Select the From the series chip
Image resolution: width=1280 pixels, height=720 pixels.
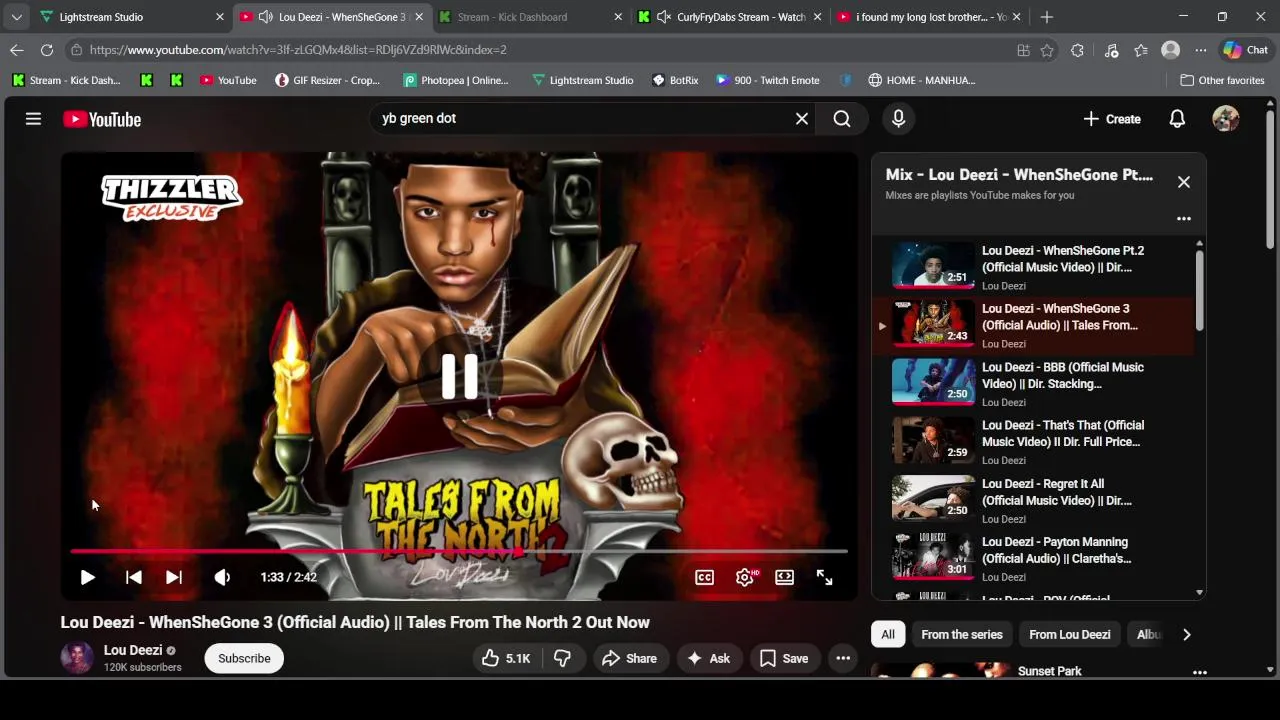[x=962, y=634]
